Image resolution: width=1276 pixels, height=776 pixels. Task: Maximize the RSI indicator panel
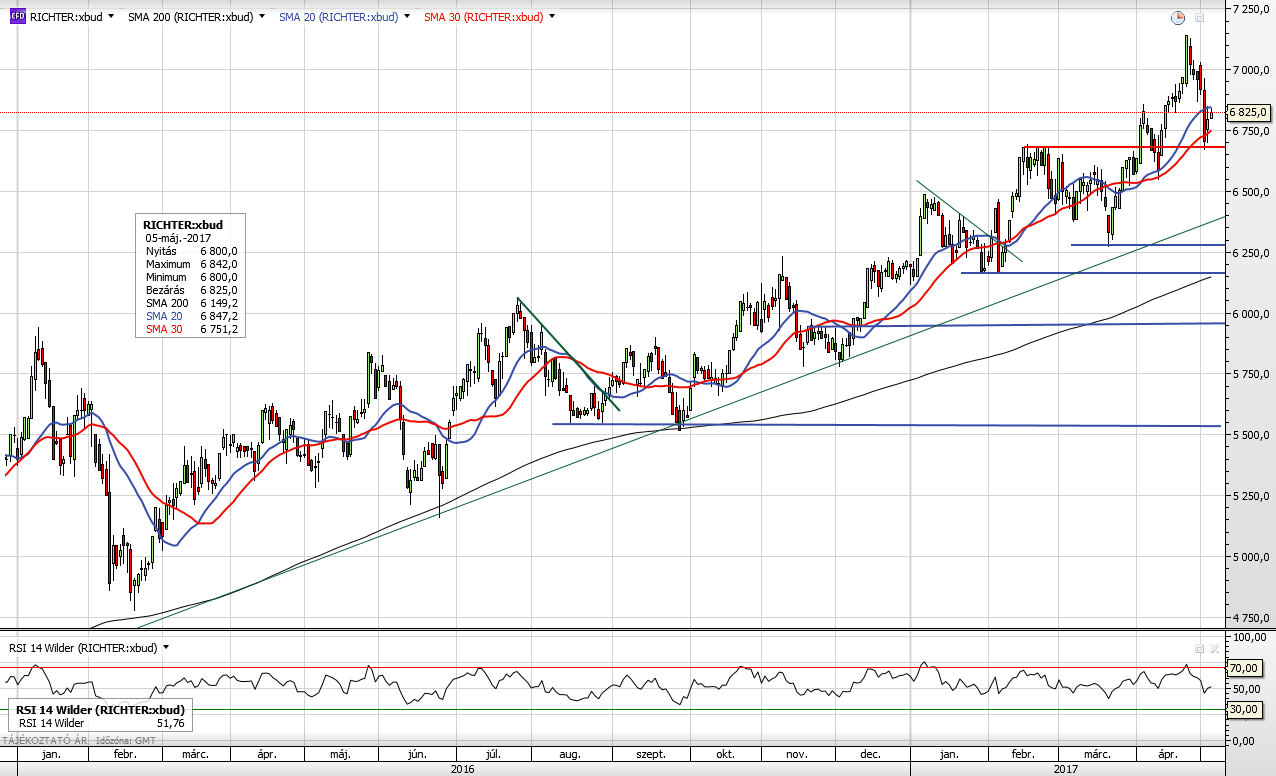(1200, 648)
